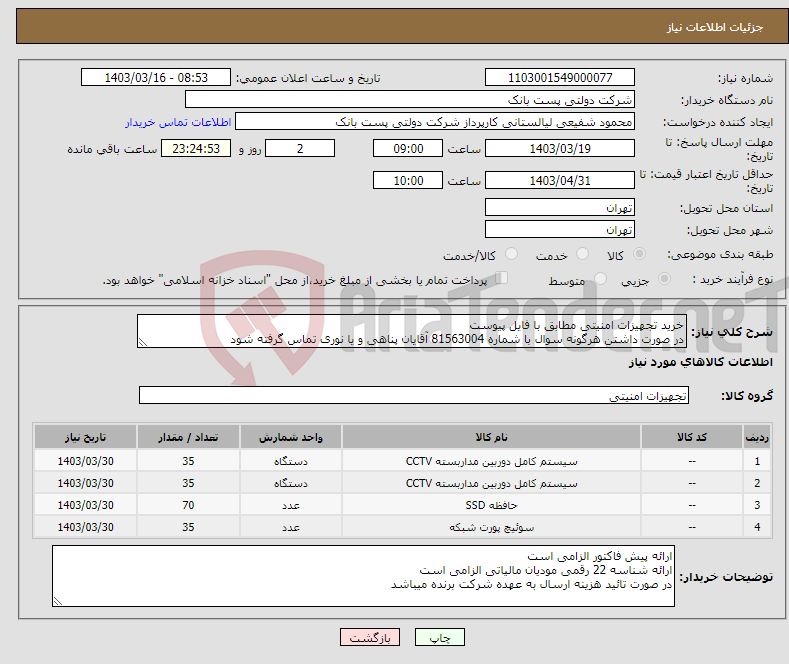Screen dimensions: 789x664
Task: Click the price validity time 10:00
Action: (408, 180)
